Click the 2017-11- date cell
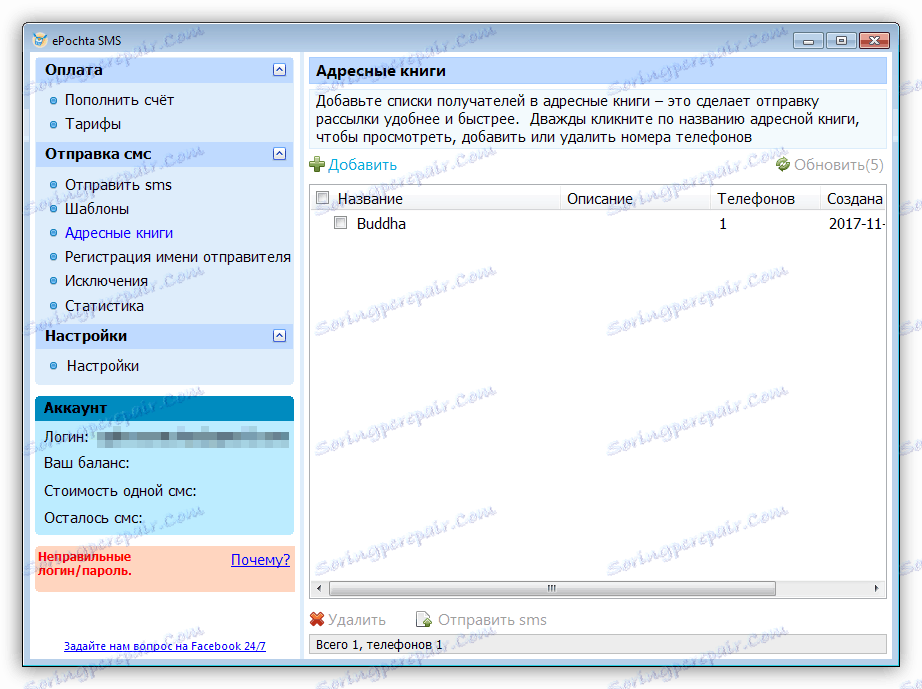 coord(857,223)
